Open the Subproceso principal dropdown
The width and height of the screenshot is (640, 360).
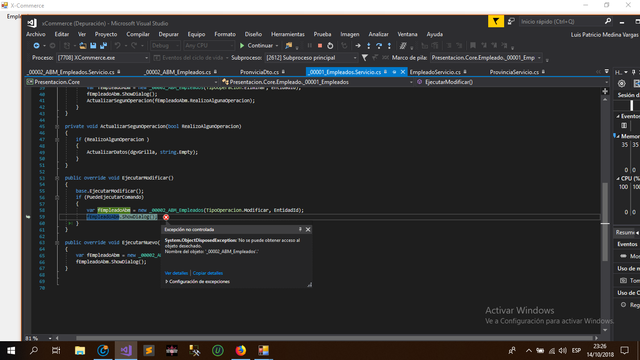(311, 58)
